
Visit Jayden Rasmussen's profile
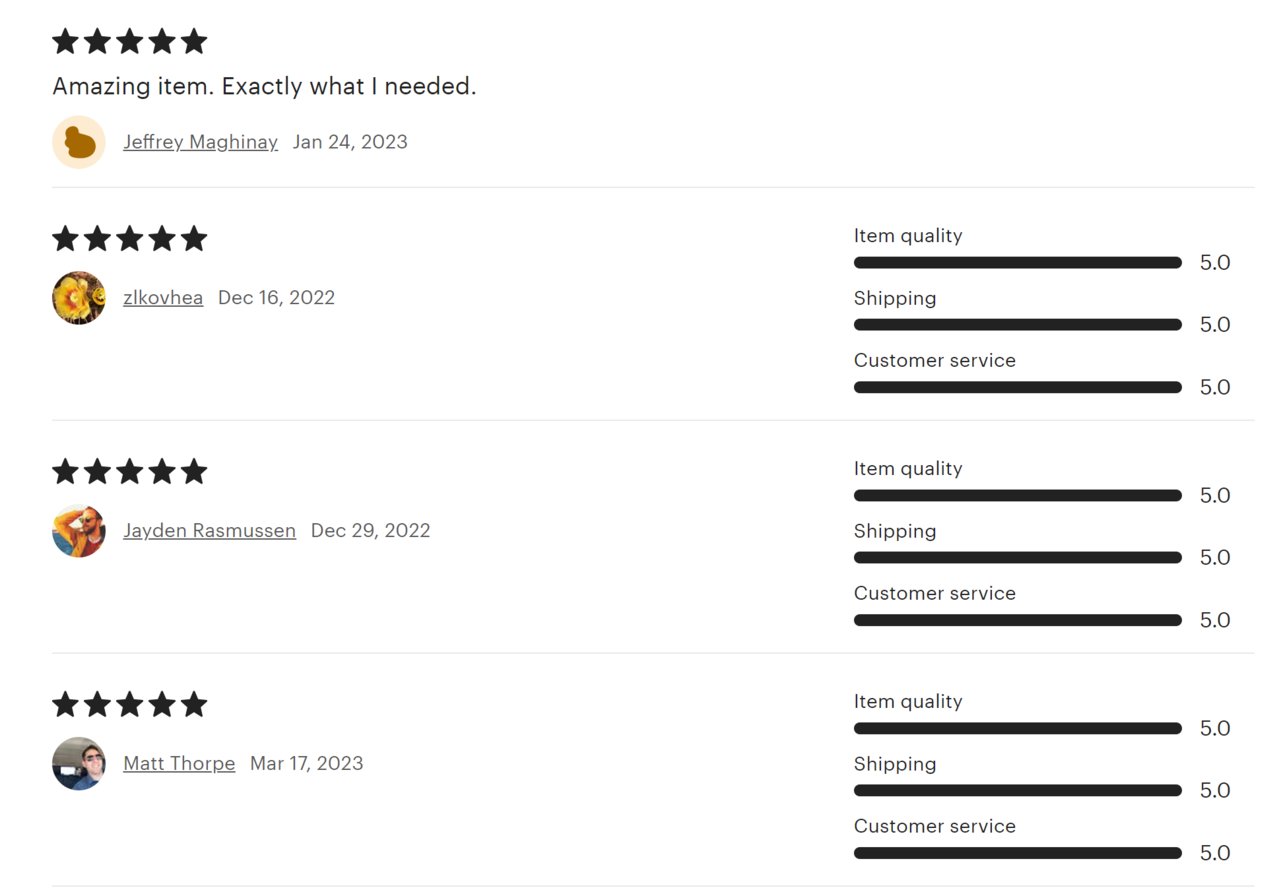point(209,531)
